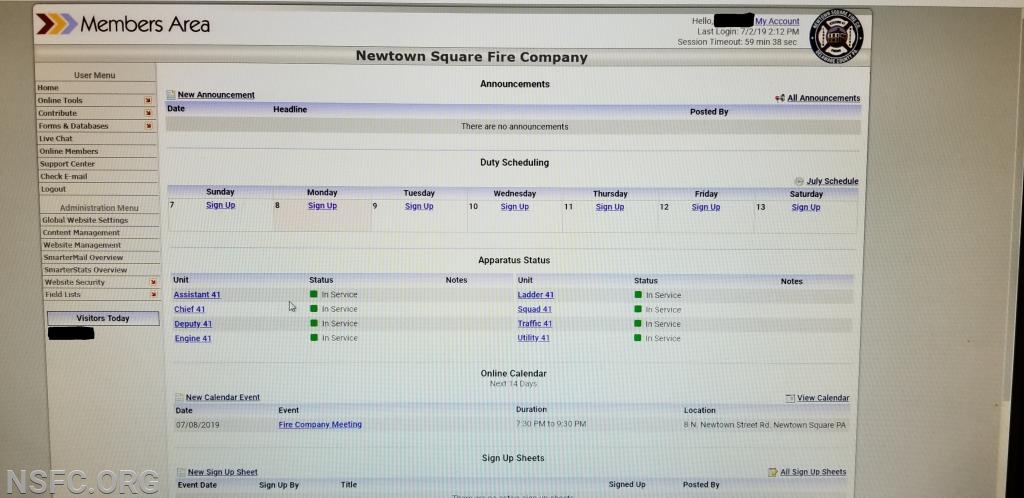Click the All Announcements megaphone icon
The width and height of the screenshot is (1024, 498).
(780, 98)
